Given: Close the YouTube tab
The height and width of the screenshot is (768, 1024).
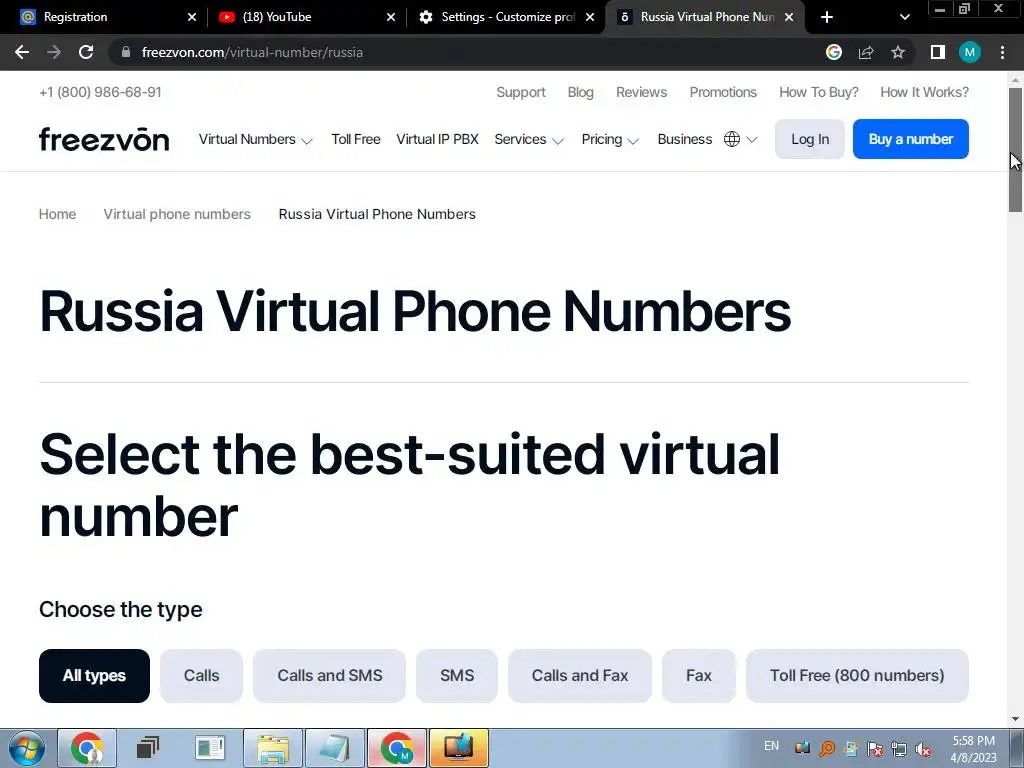Looking at the screenshot, I should pos(391,17).
